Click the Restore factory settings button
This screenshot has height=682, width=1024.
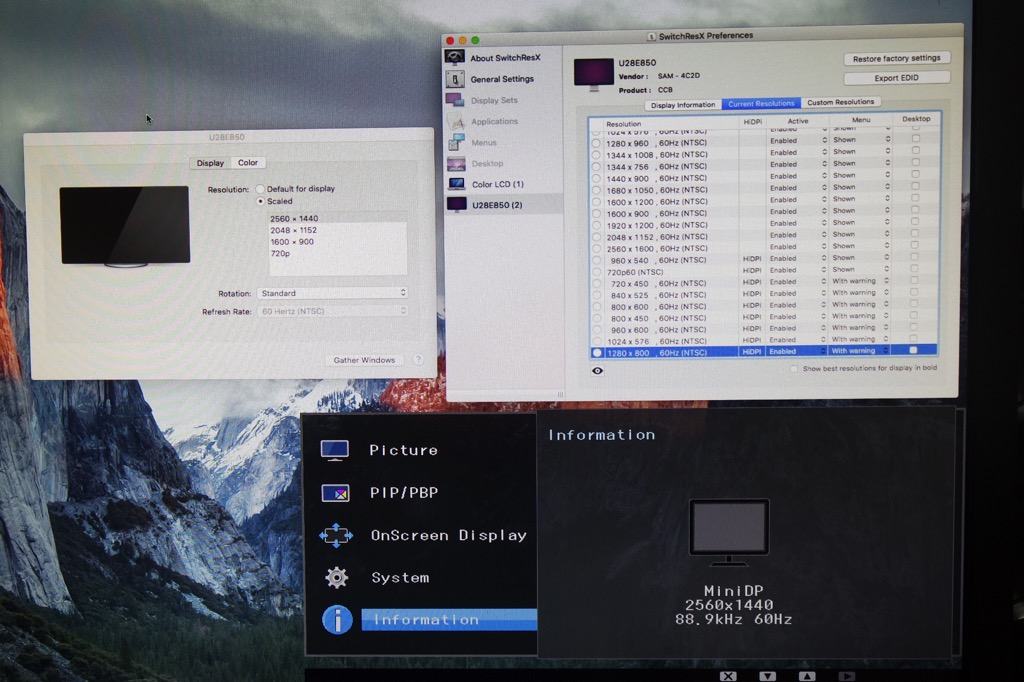(897, 58)
